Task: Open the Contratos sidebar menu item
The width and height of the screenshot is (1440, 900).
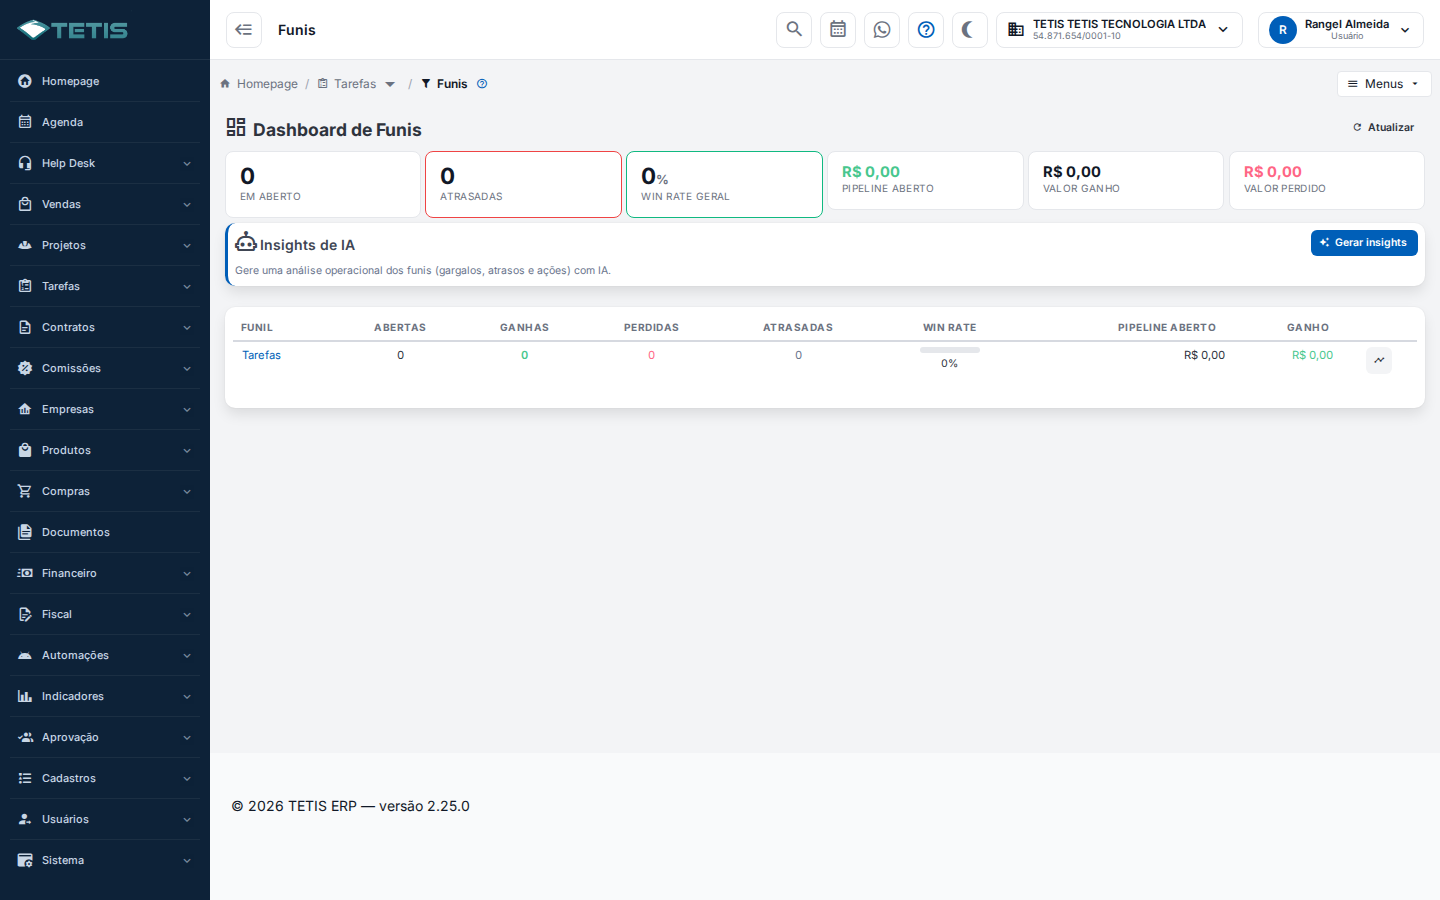Action: coord(105,327)
